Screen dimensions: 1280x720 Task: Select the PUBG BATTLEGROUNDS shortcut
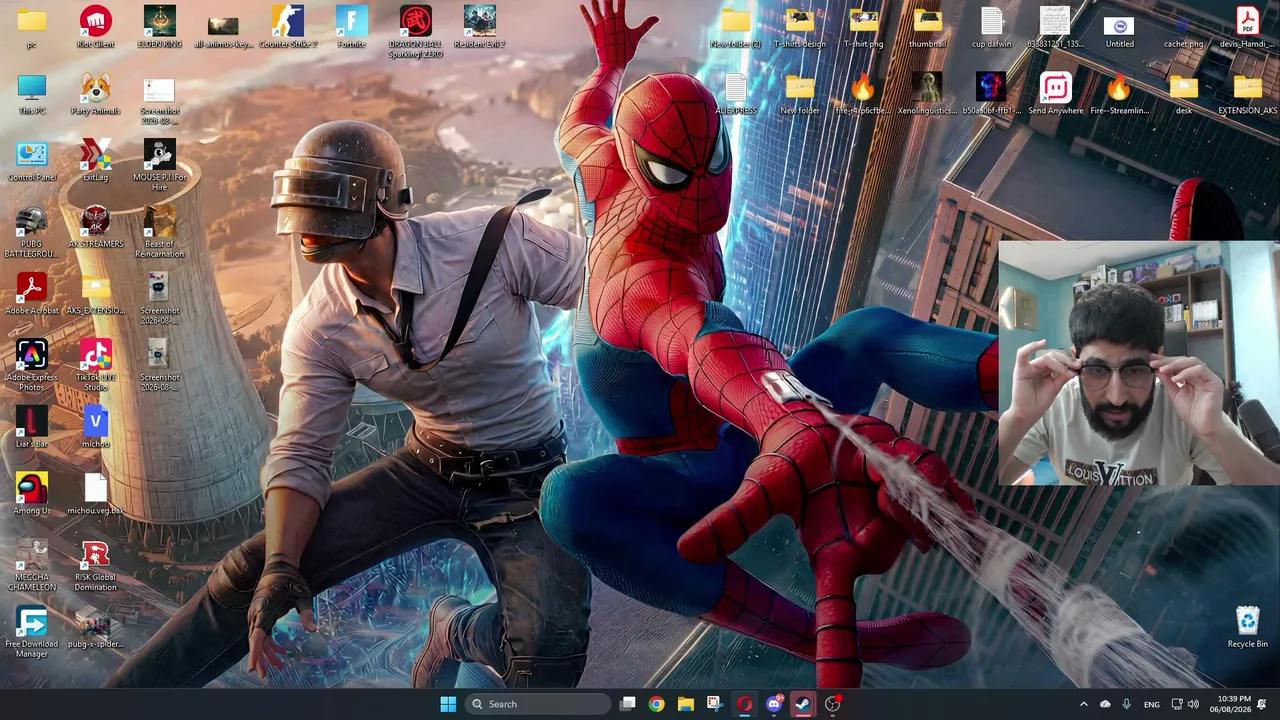[x=31, y=233]
